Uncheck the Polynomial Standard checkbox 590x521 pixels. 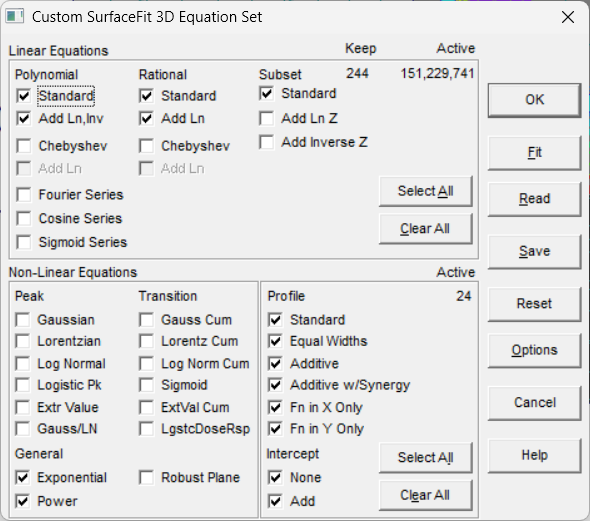click(x=24, y=96)
